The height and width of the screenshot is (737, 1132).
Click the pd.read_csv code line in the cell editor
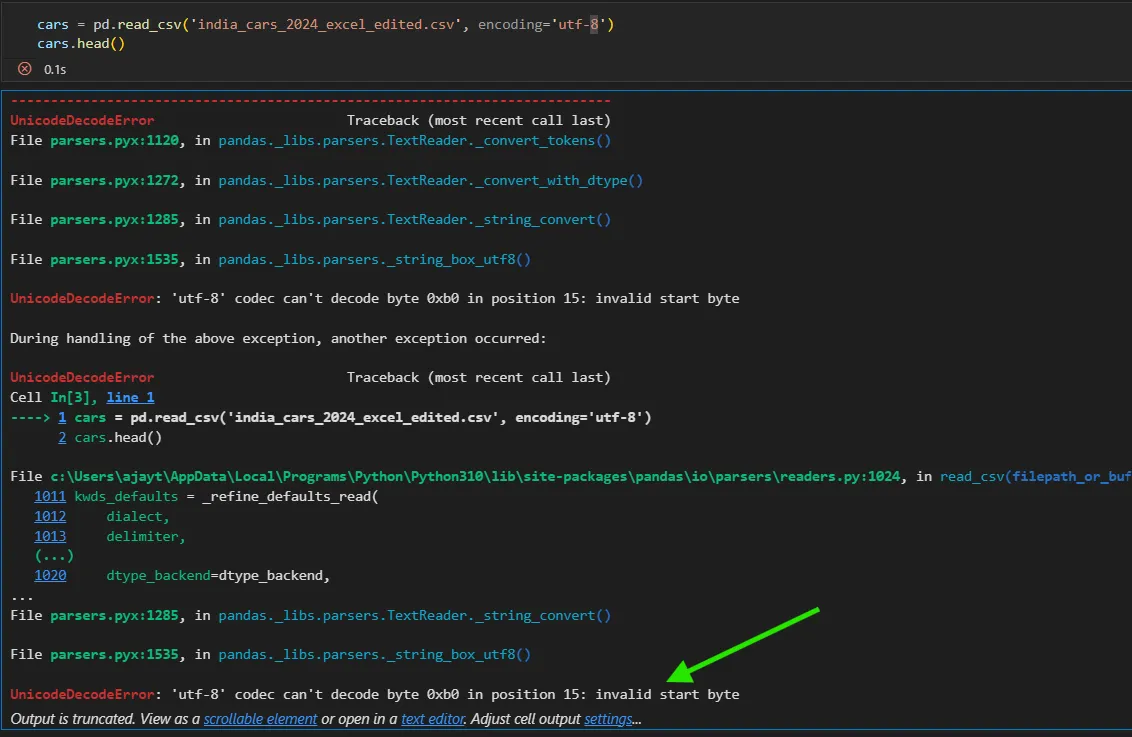326,25
